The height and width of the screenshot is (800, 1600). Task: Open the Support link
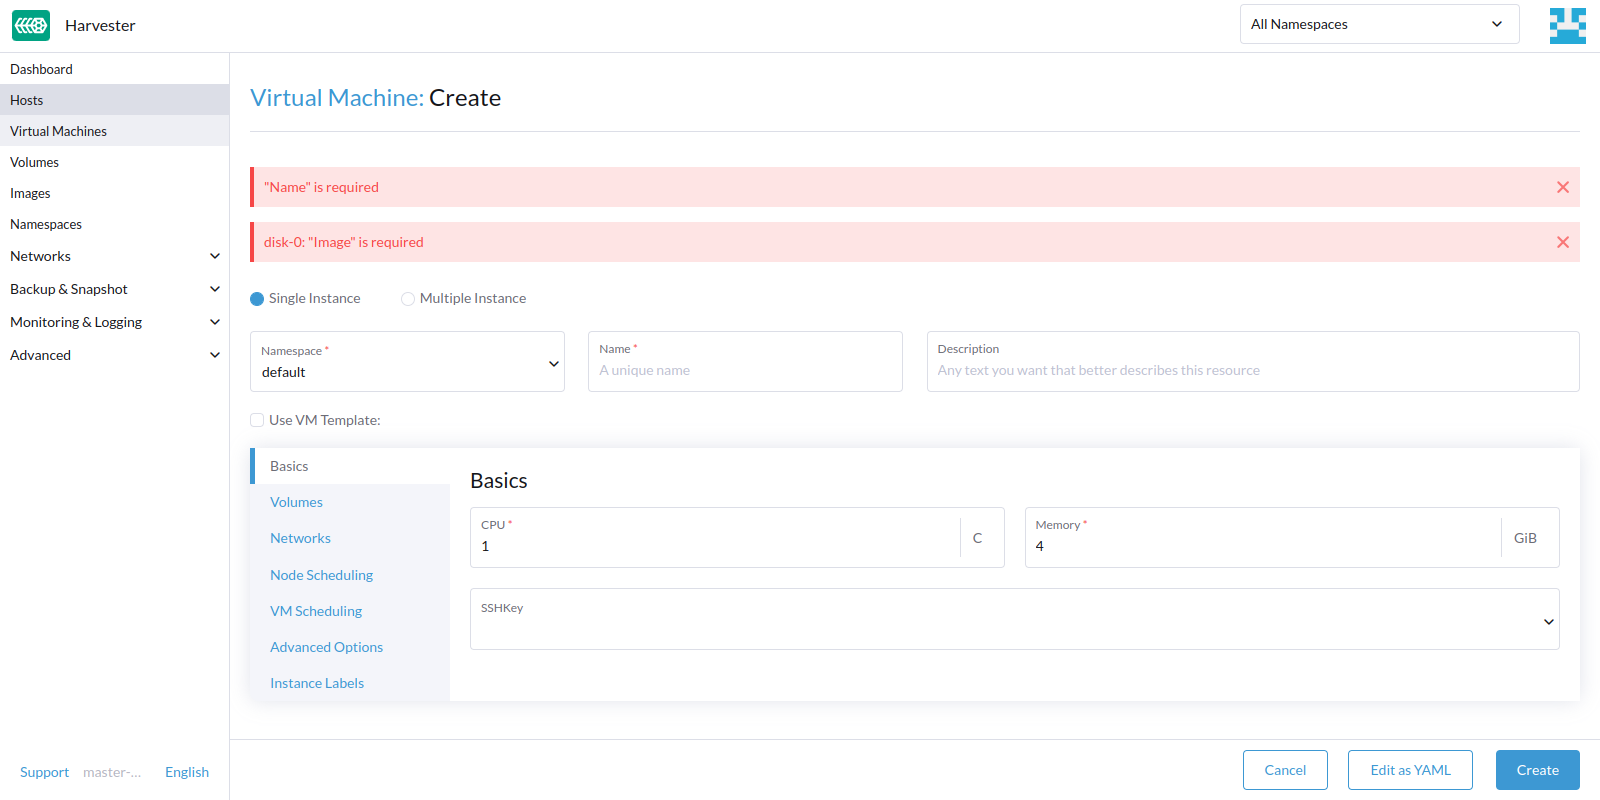point(44,772)
